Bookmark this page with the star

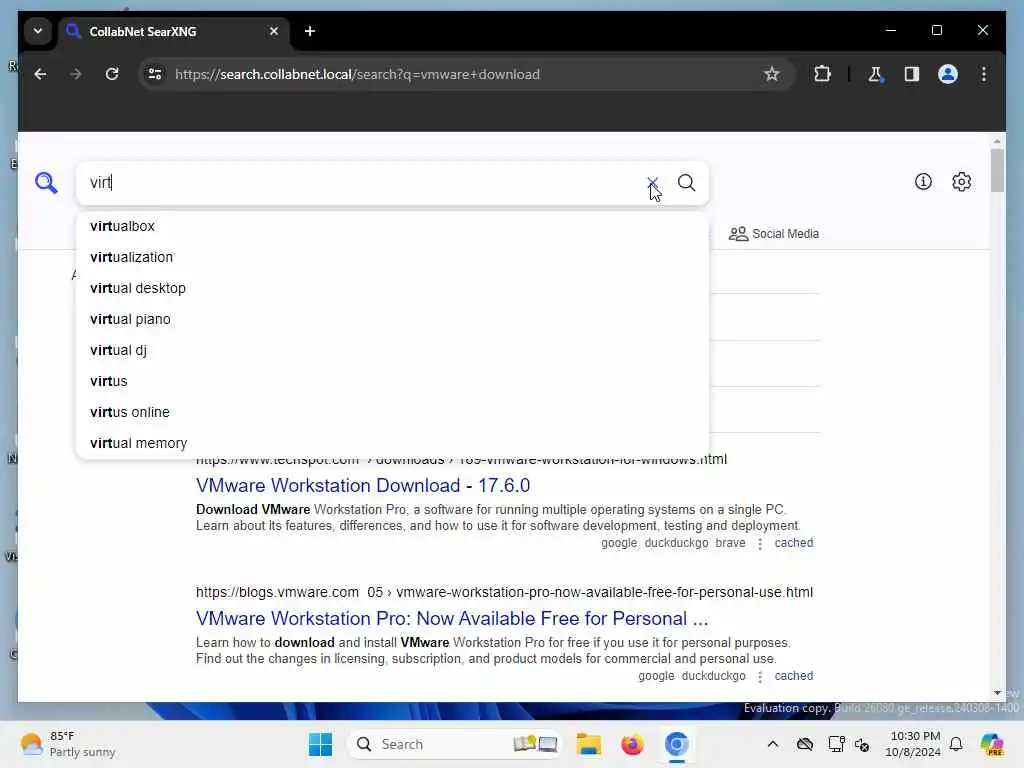(x=771, y=74)
